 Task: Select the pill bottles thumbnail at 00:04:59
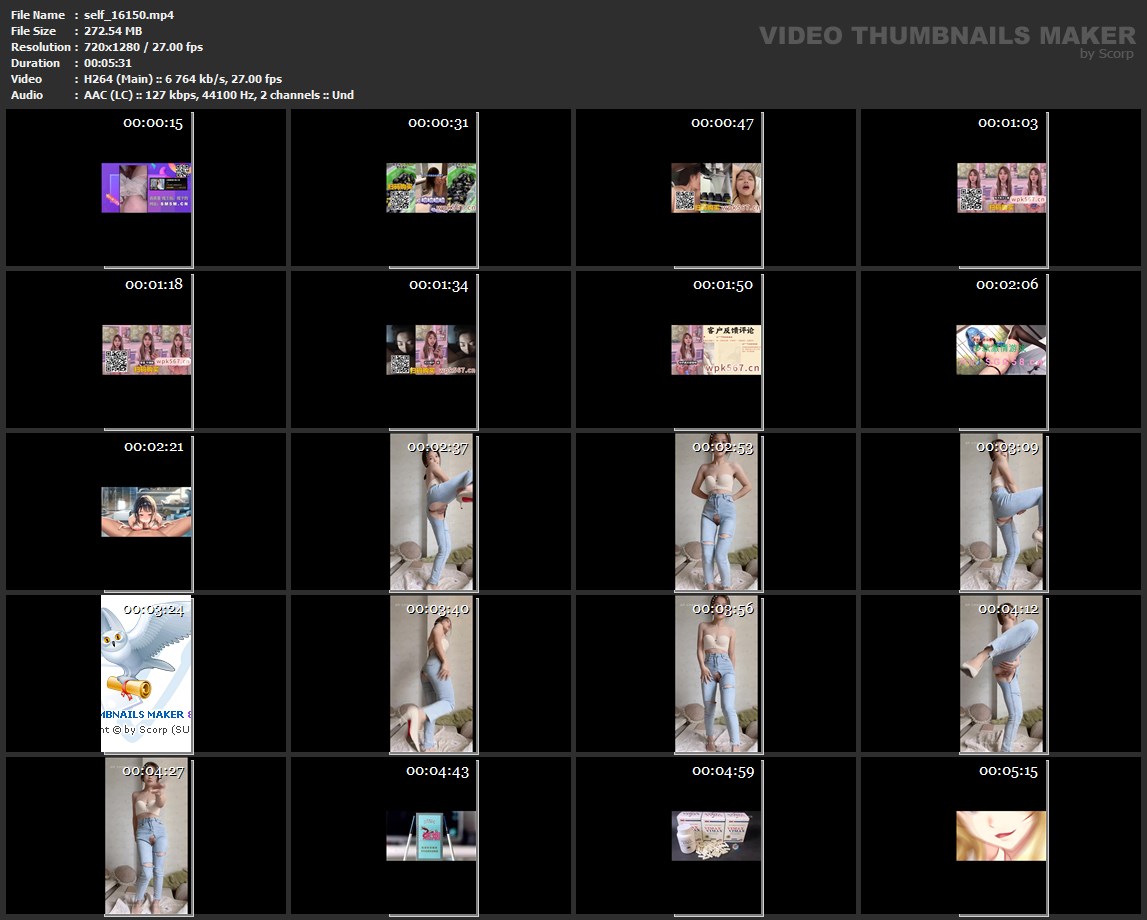(x=716, y=836)
